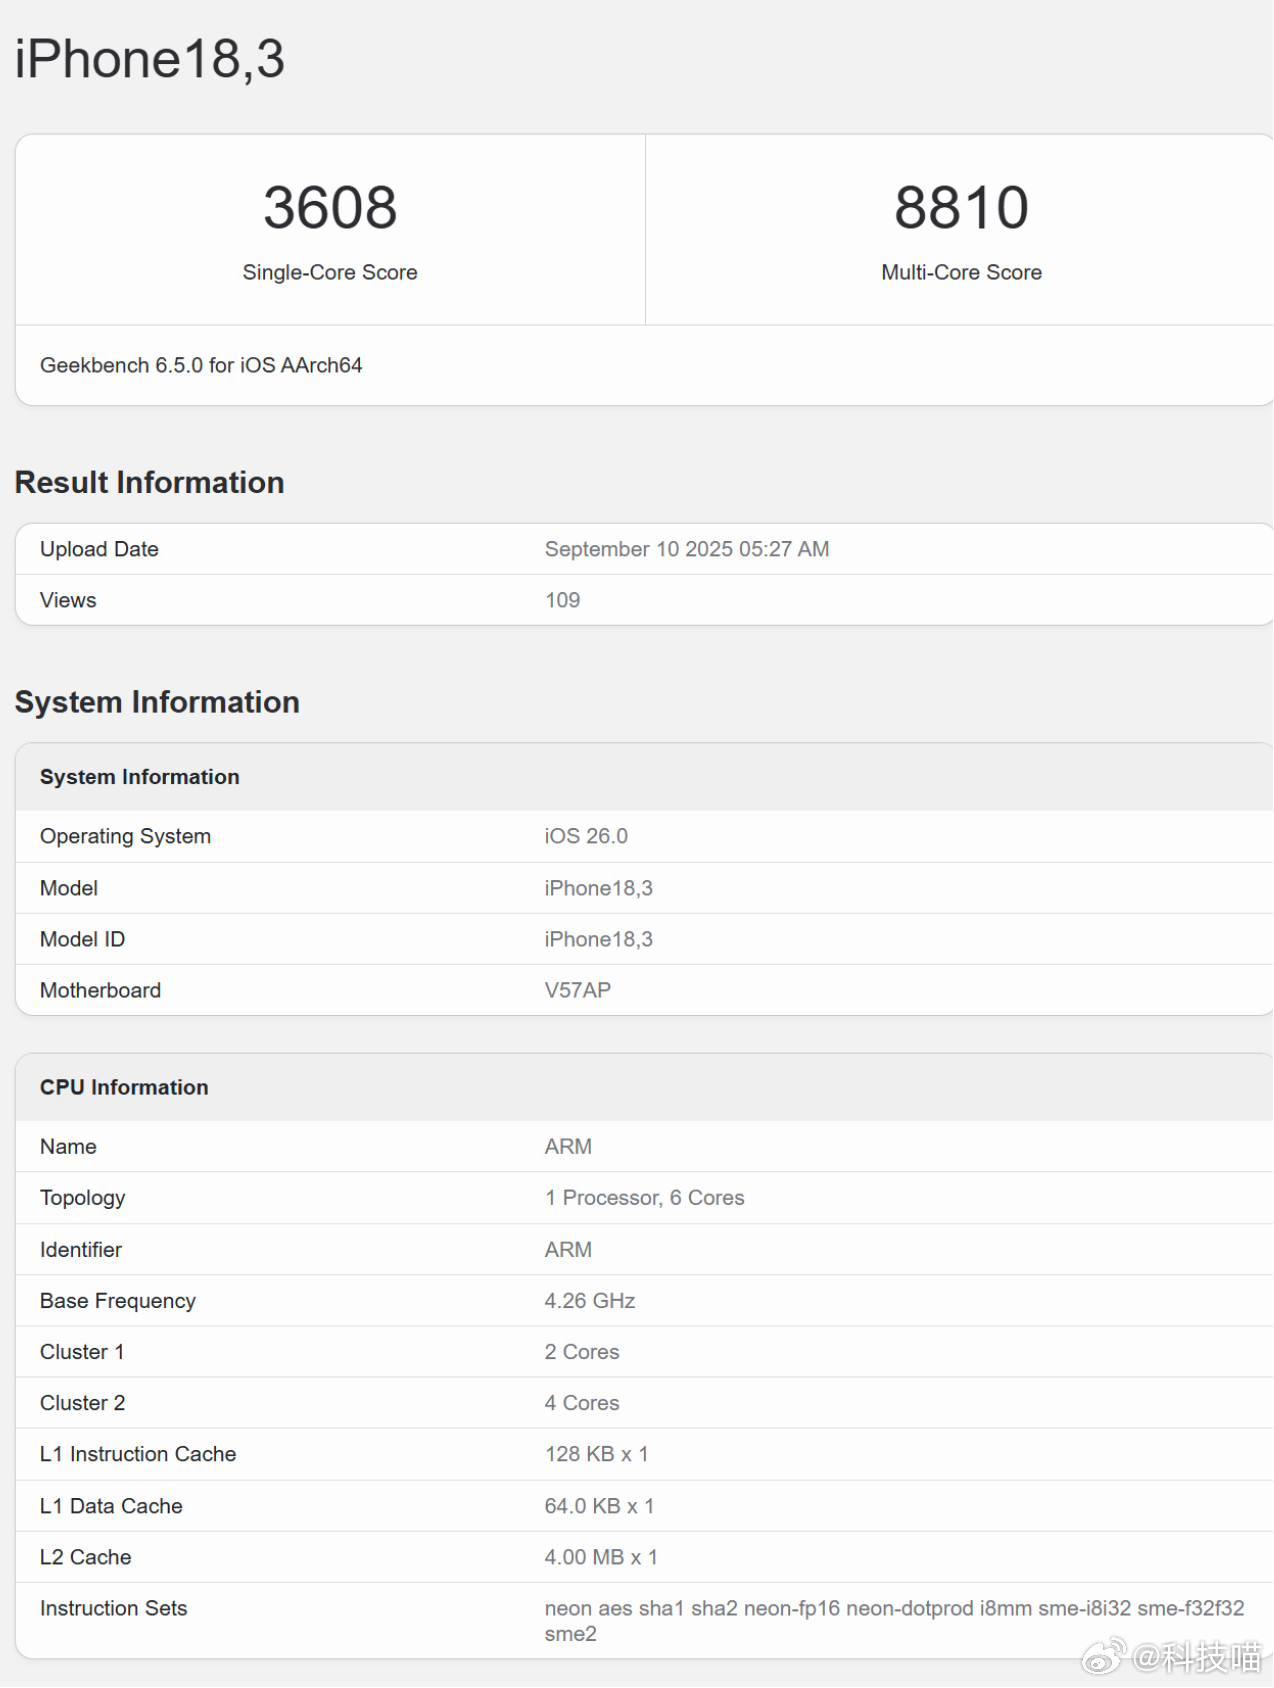This screenshot has height=1688, width=1274.
Task: Click the 128 KB x 1 value
Action: coord(597,1454)
